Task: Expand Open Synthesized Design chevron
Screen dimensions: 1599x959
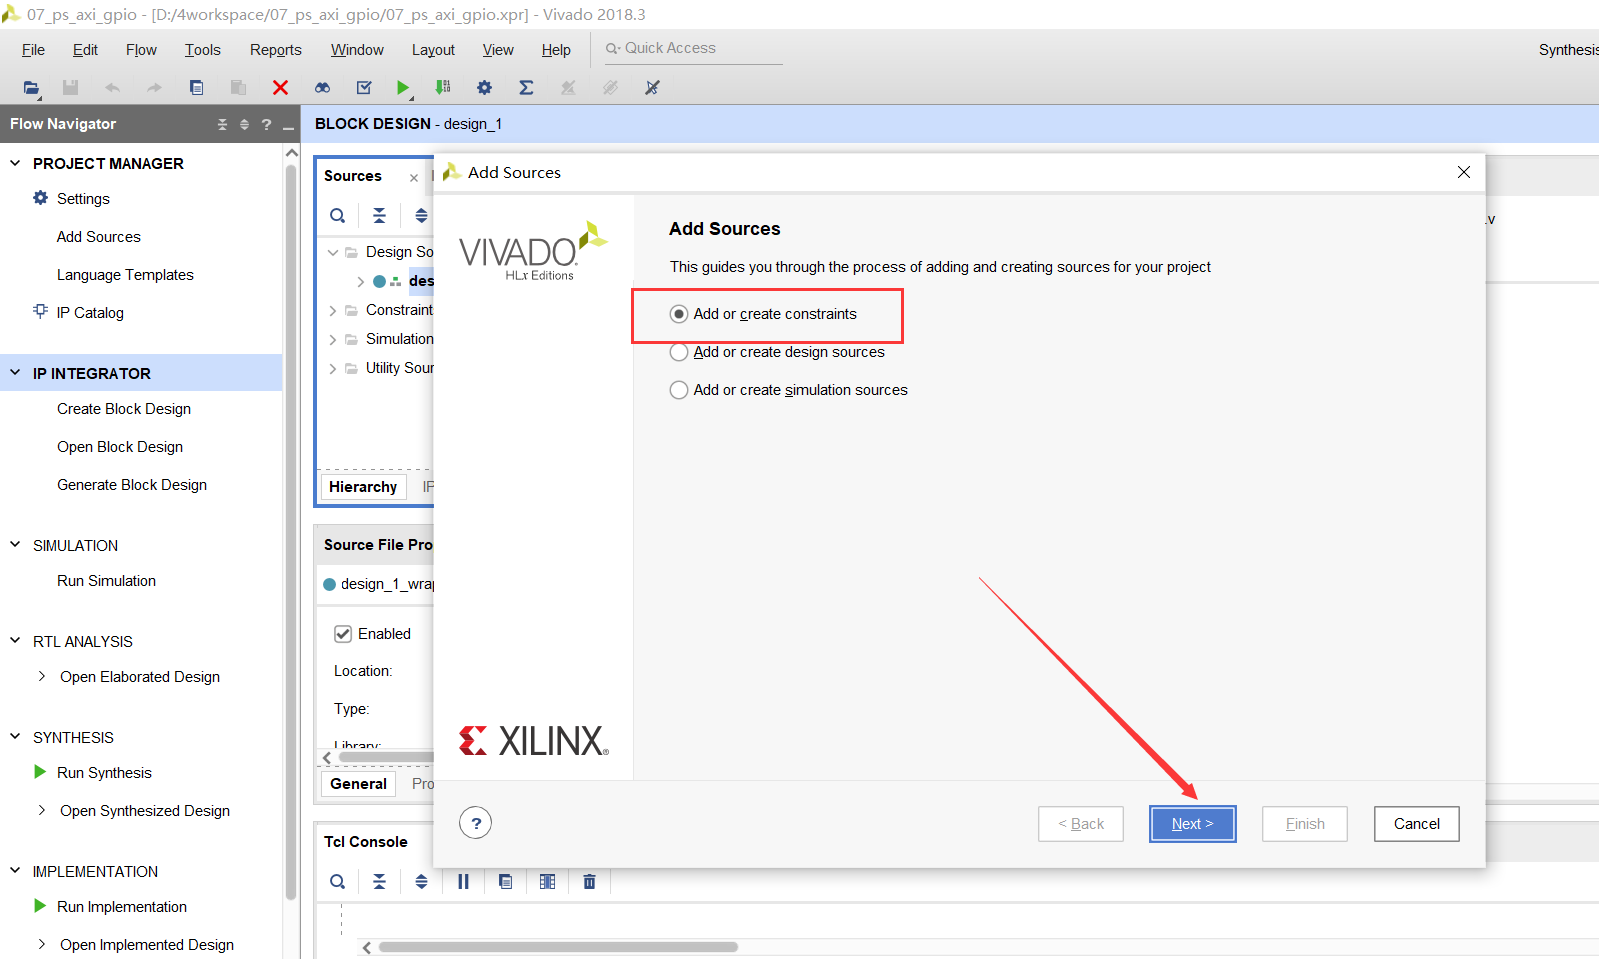Action: click(41, 811)
